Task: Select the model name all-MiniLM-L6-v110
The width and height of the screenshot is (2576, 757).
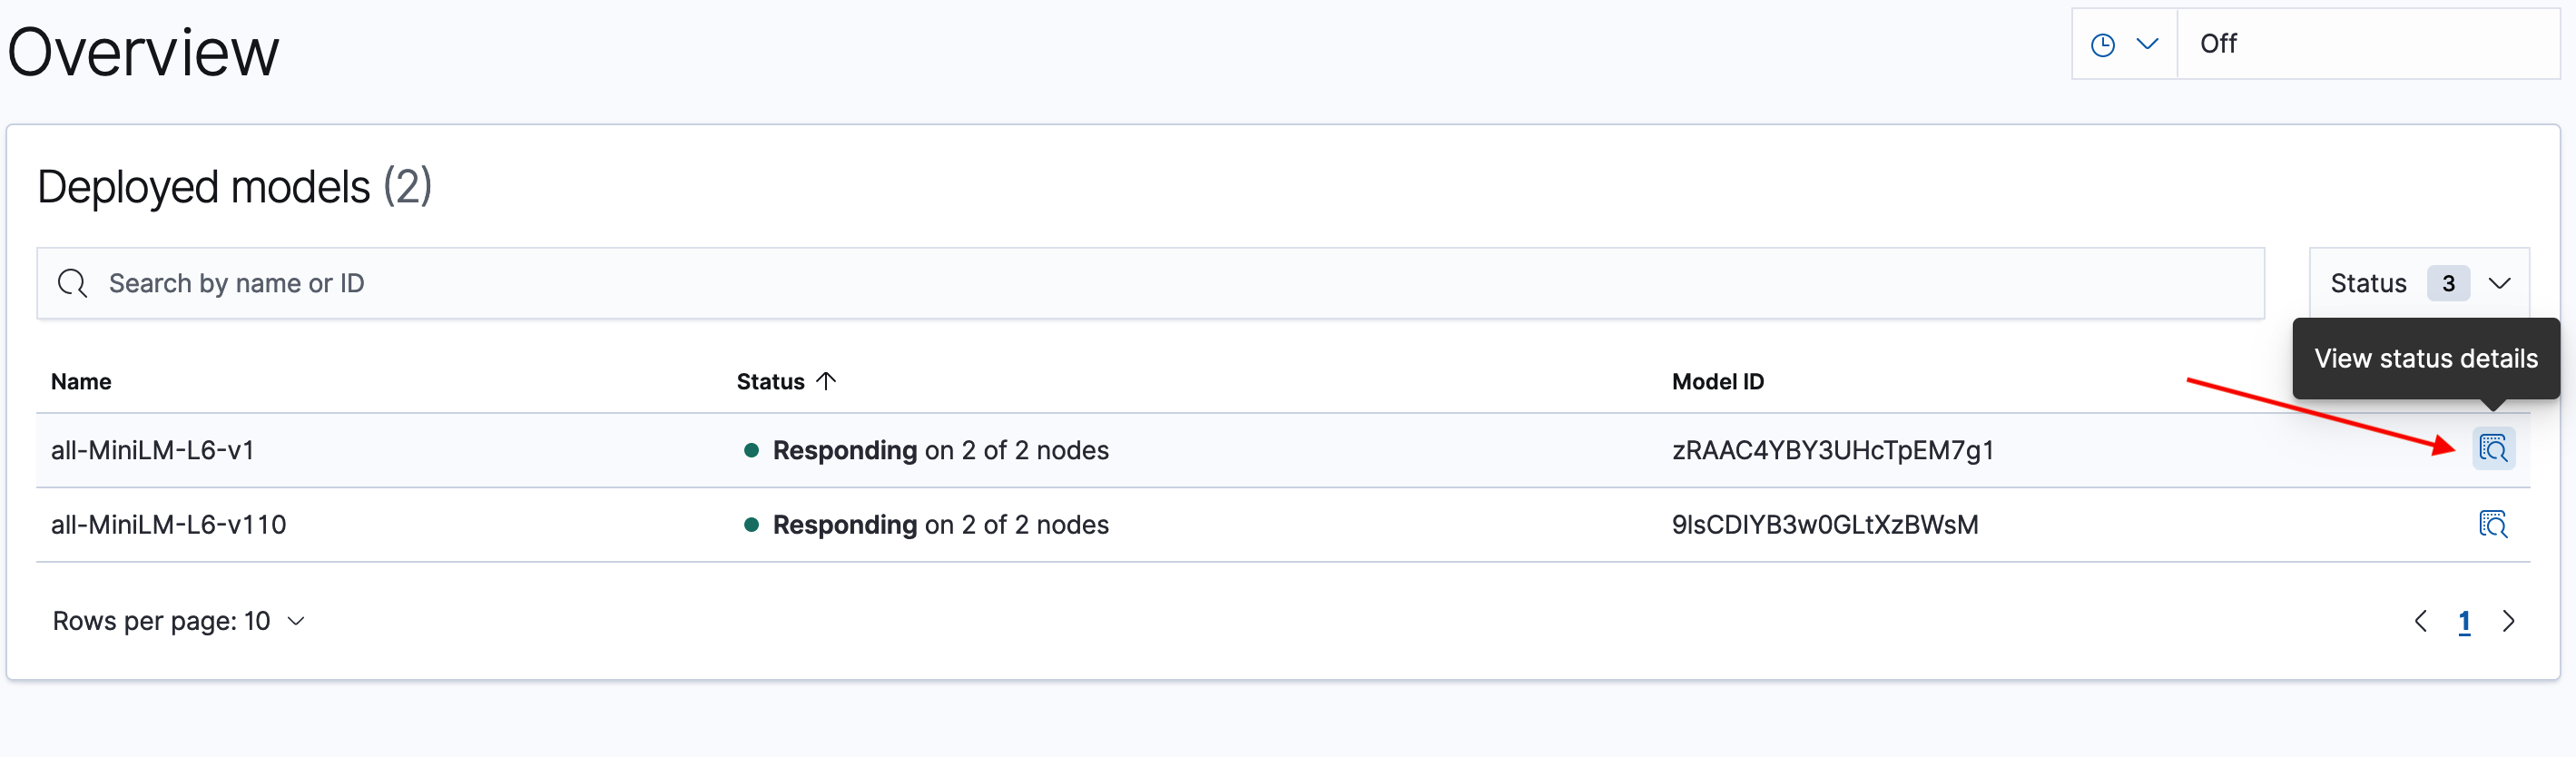Action: tap(168, 524)
